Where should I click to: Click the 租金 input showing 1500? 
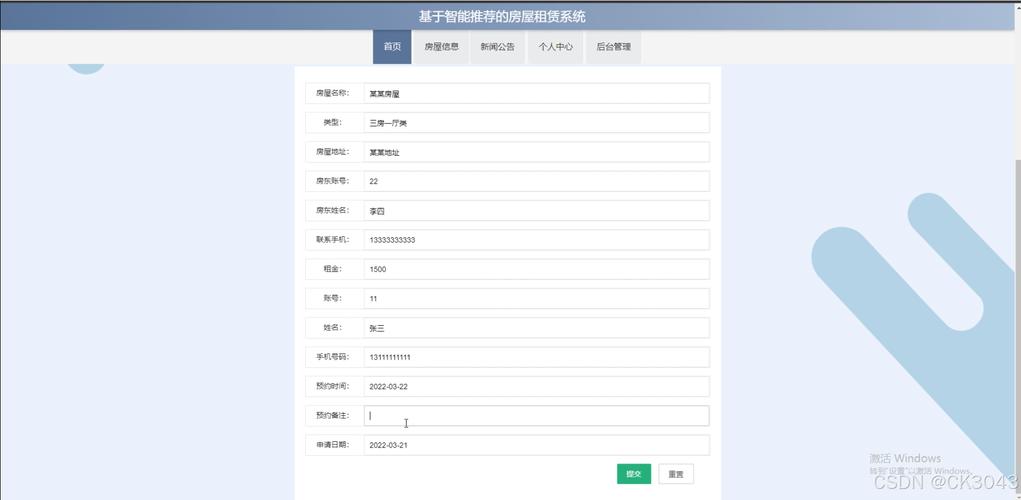537,269
